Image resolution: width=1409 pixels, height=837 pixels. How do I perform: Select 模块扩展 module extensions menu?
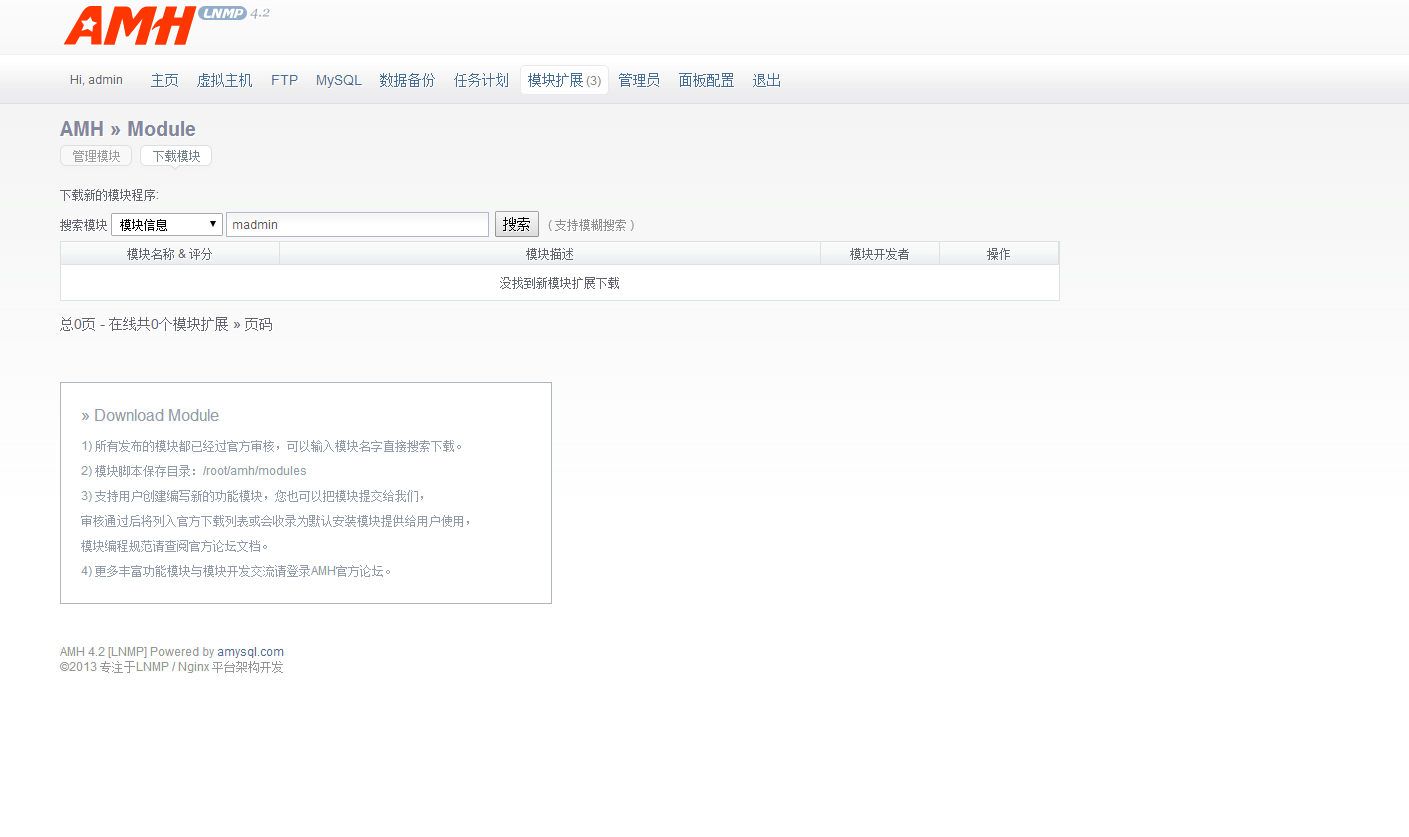click(564, 80)
